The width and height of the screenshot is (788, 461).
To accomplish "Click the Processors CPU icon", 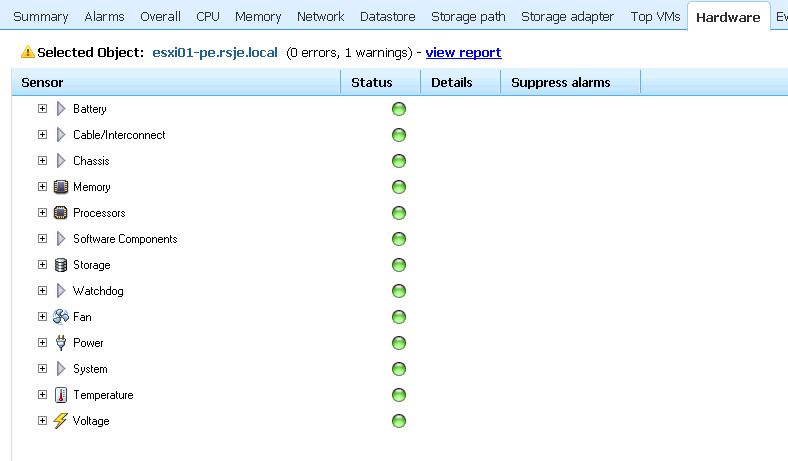I will 61,213.
